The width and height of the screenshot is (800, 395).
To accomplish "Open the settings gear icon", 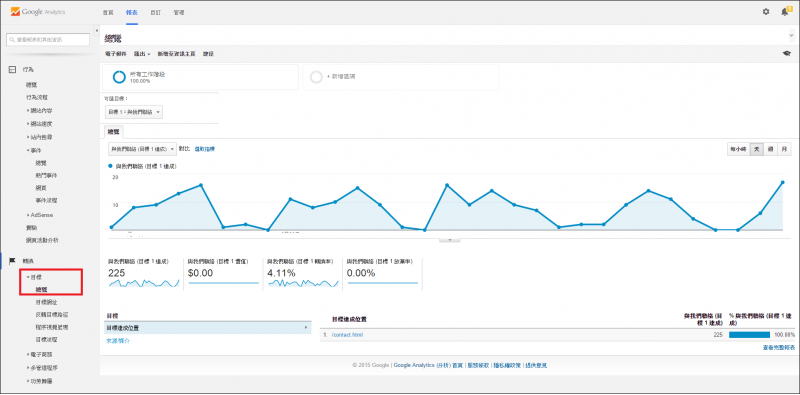I will (766, 11).
